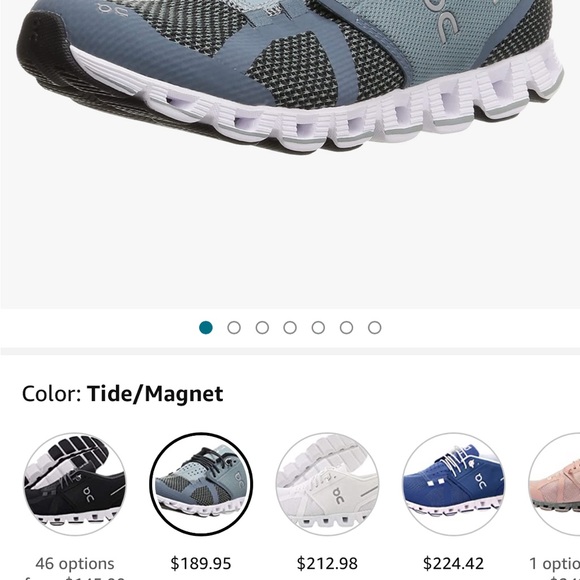Tap the $189.95 price label
Screen dimensions: 580x580
coord(201,563)
